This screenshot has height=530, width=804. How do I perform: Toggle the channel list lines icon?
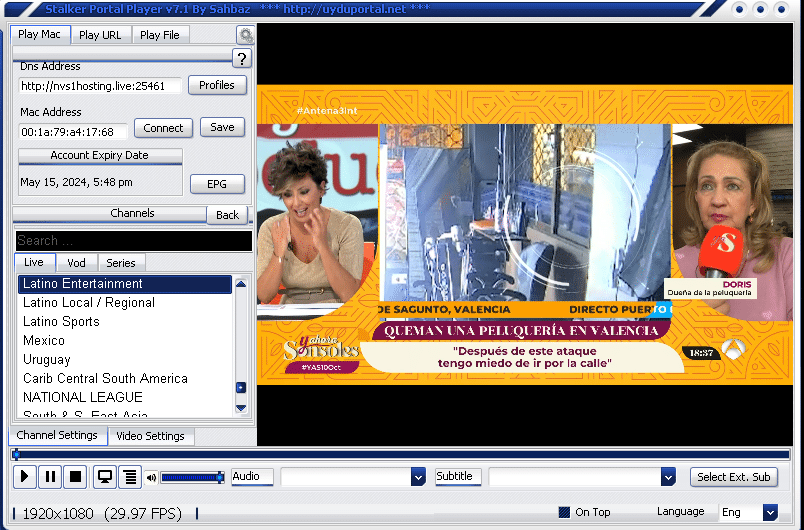[130, 477]
